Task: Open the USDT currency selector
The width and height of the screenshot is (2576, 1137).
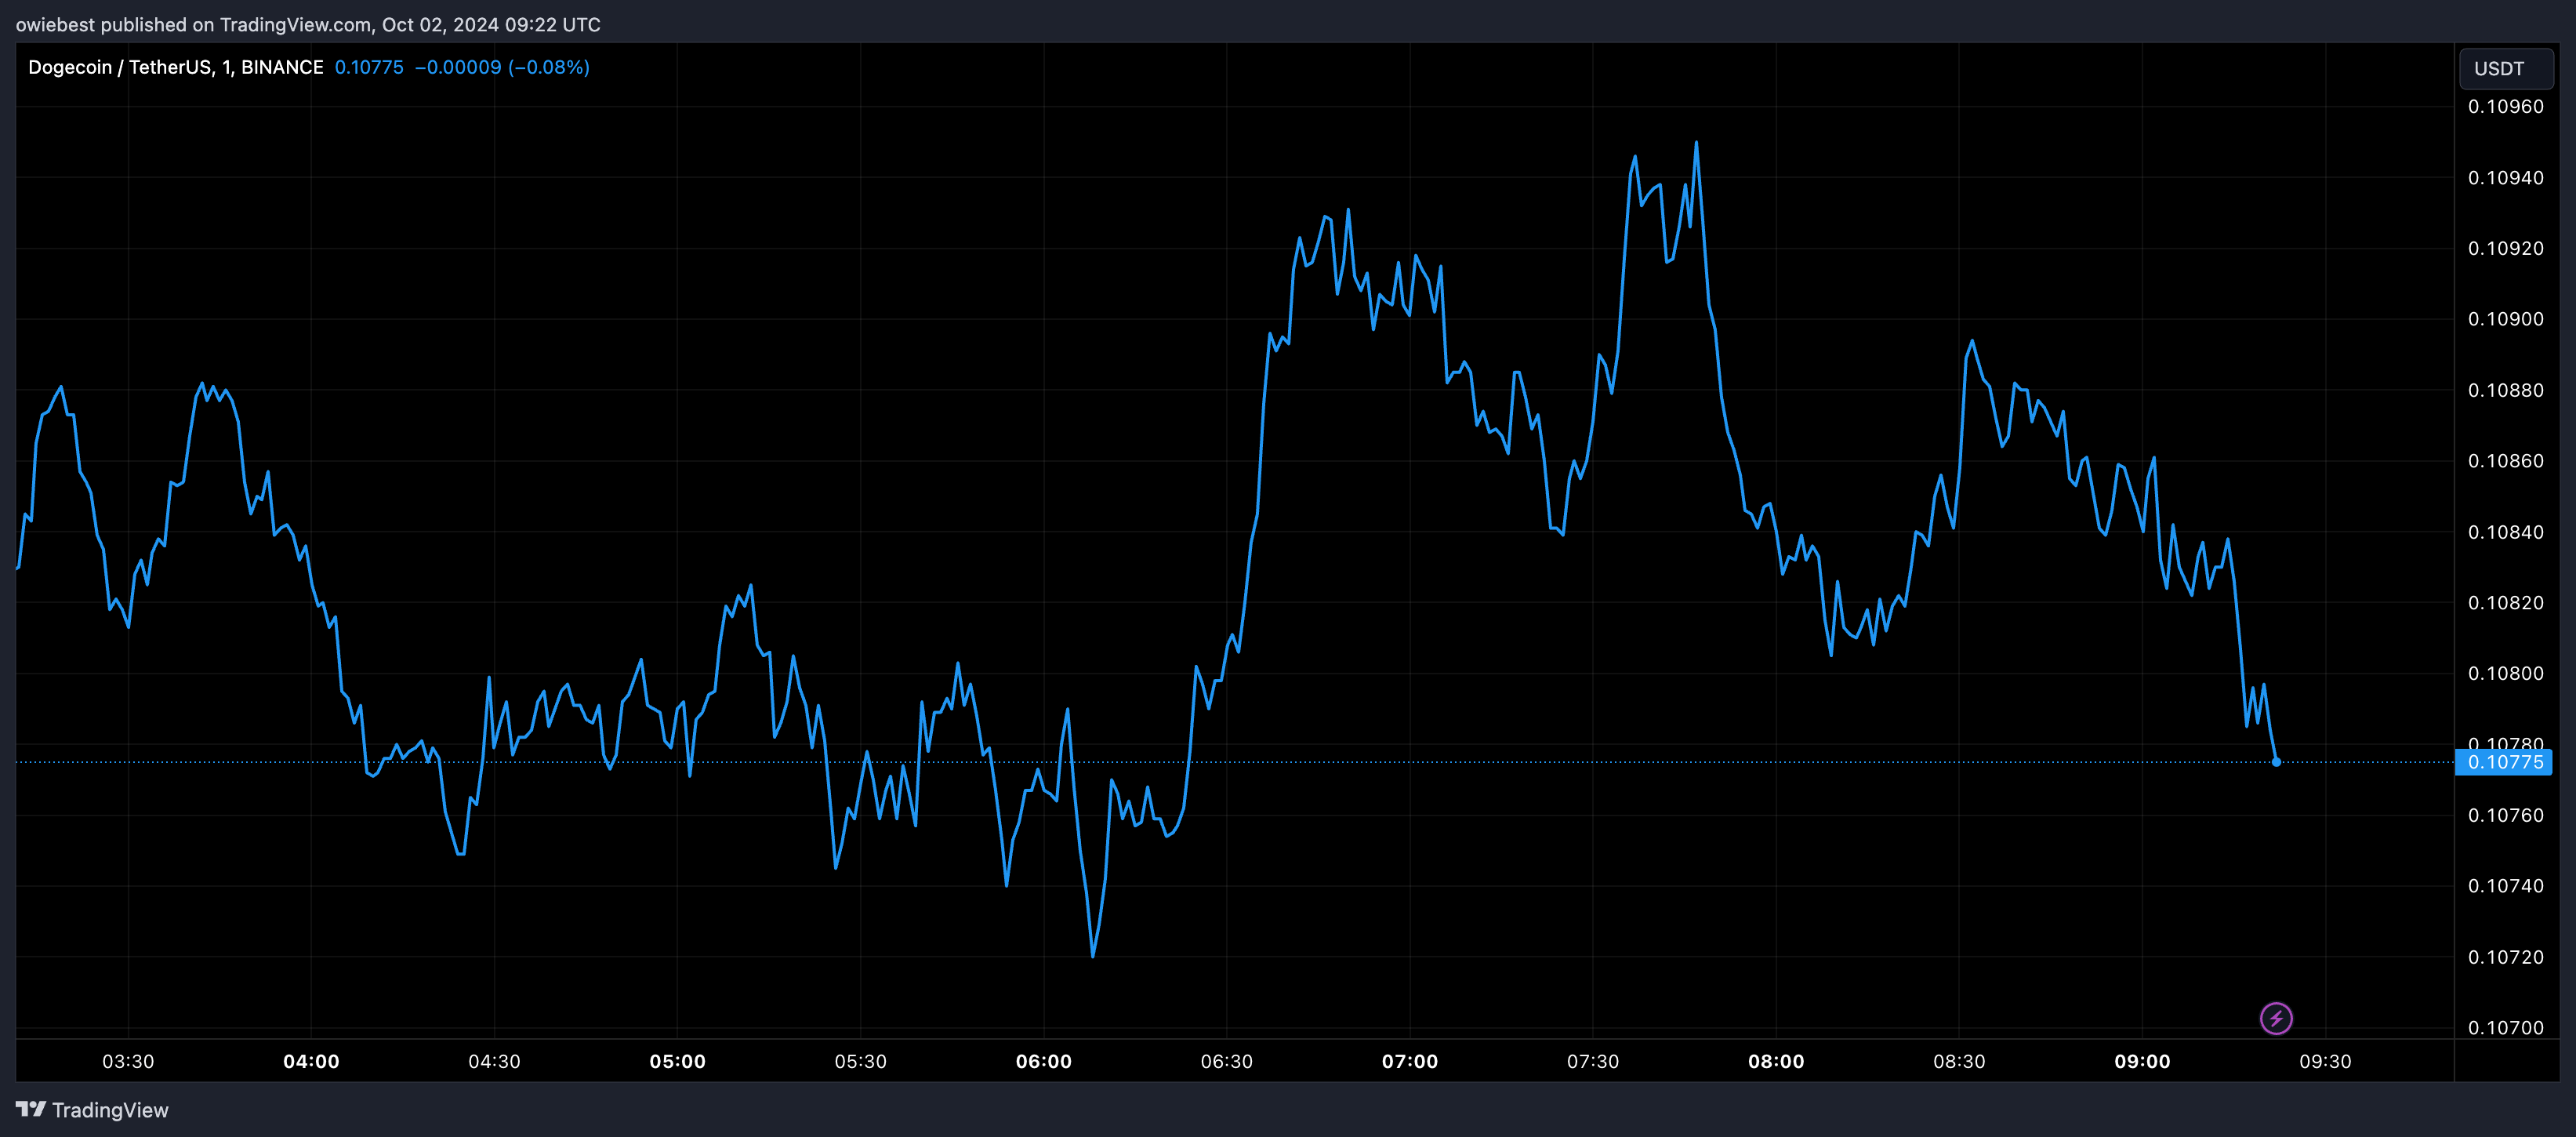Action: coord(2505,69)
